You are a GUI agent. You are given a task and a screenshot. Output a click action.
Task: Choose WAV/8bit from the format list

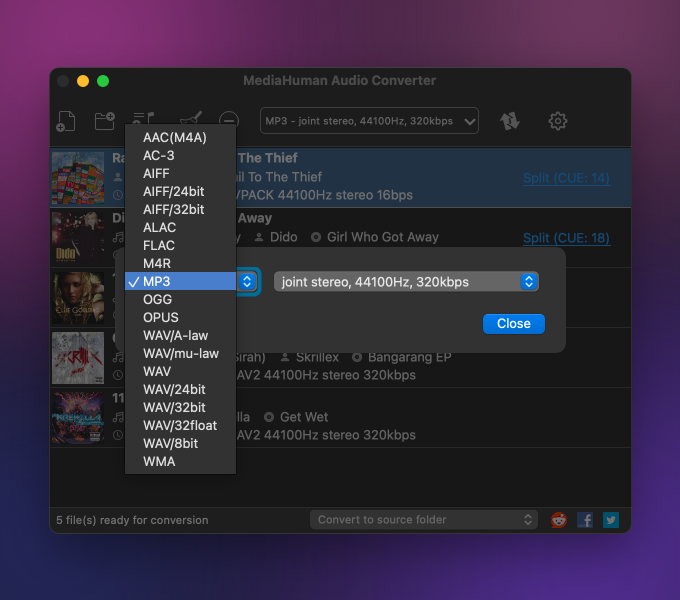(x=180, y=443)
